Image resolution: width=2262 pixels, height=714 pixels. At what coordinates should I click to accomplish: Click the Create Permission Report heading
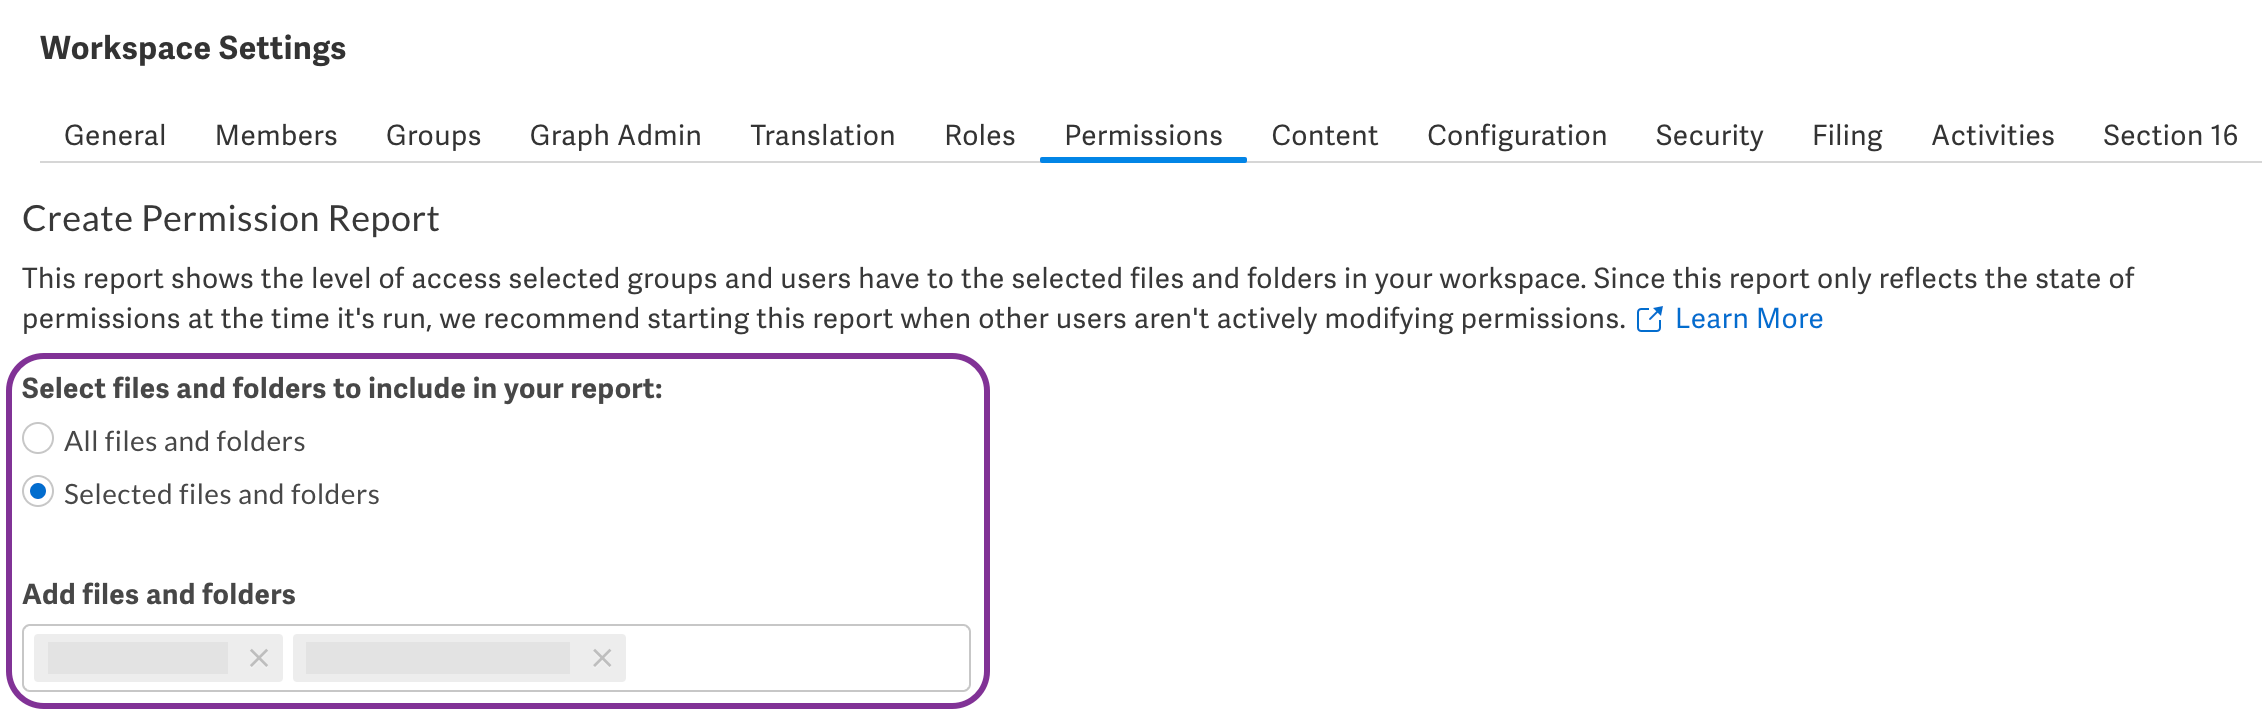coord(231,219)
